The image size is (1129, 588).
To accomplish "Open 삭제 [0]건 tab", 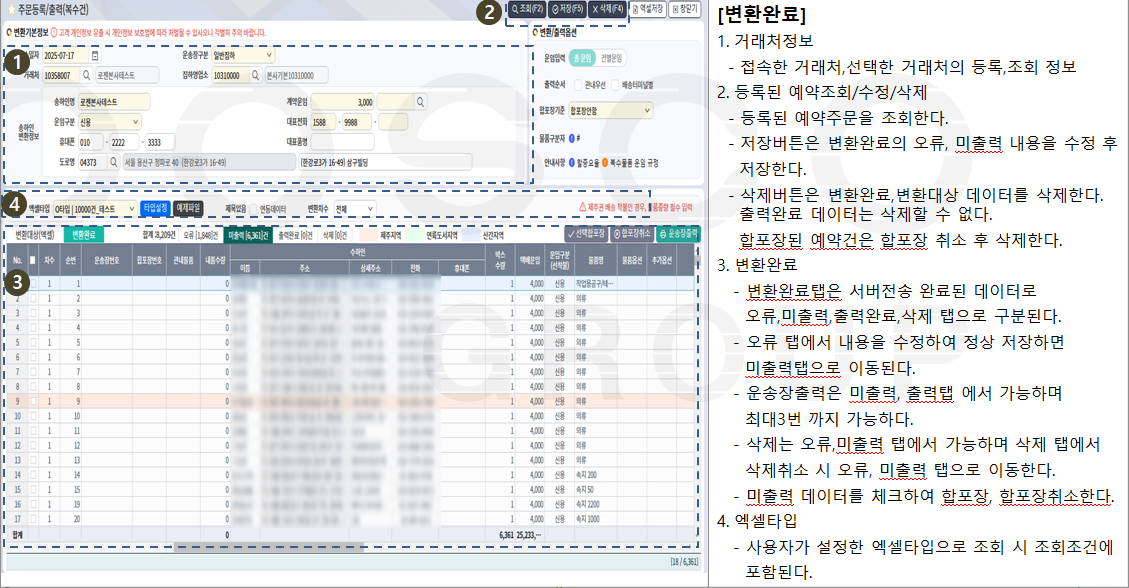I will (x=335, y=235).
